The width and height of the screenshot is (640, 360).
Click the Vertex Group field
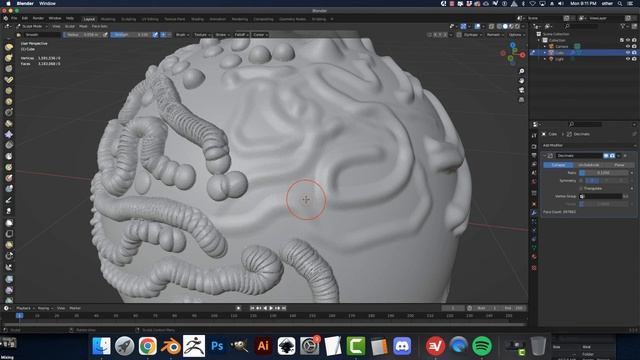pyautogui.click(x=600, y=196)
